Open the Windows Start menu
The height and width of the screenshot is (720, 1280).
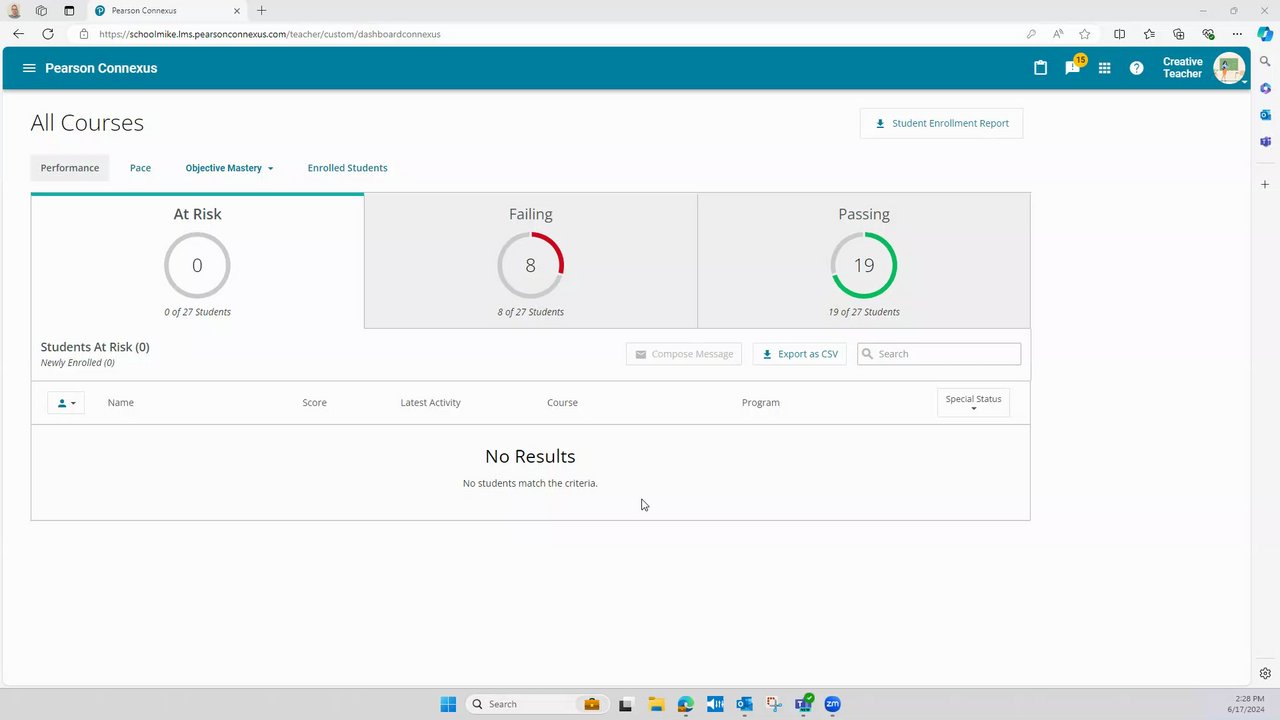[x=448, y=704]
